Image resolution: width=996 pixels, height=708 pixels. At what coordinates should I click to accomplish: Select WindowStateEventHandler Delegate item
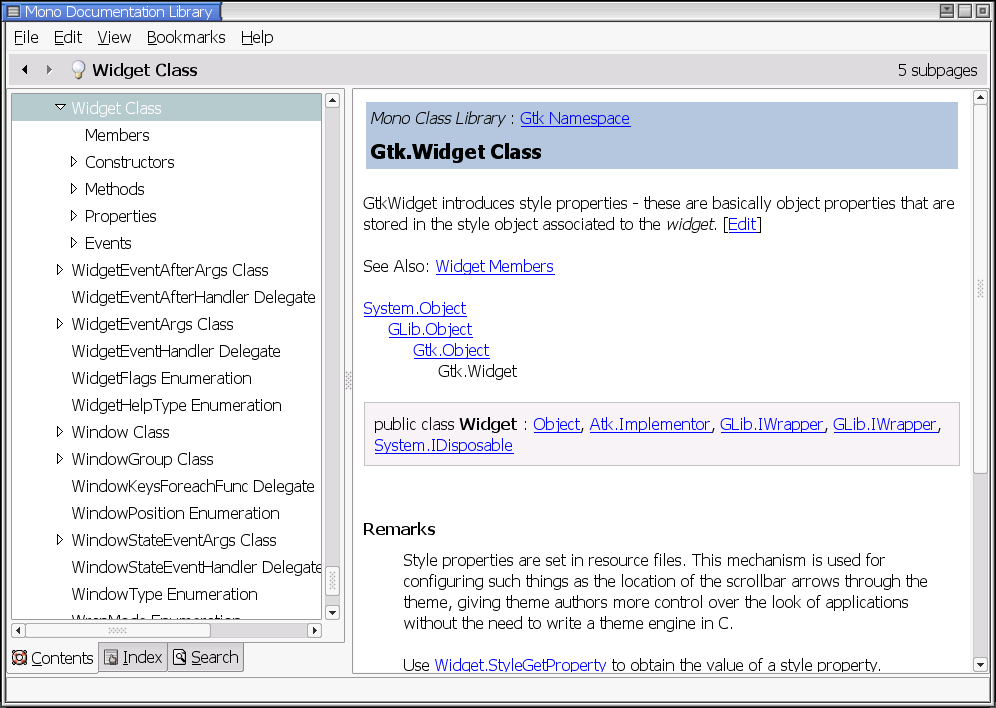pyautogui.click(x=196, y=567)
